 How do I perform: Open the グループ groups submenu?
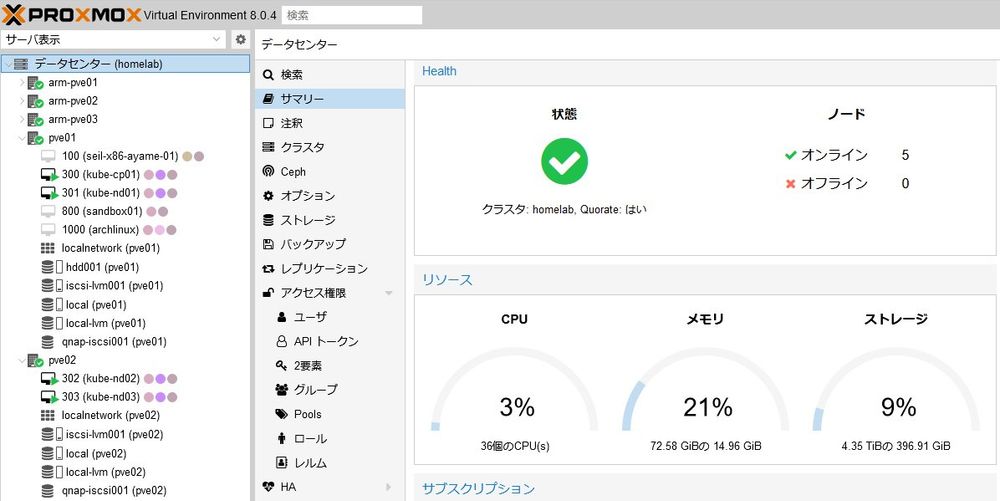click(330, 389)
